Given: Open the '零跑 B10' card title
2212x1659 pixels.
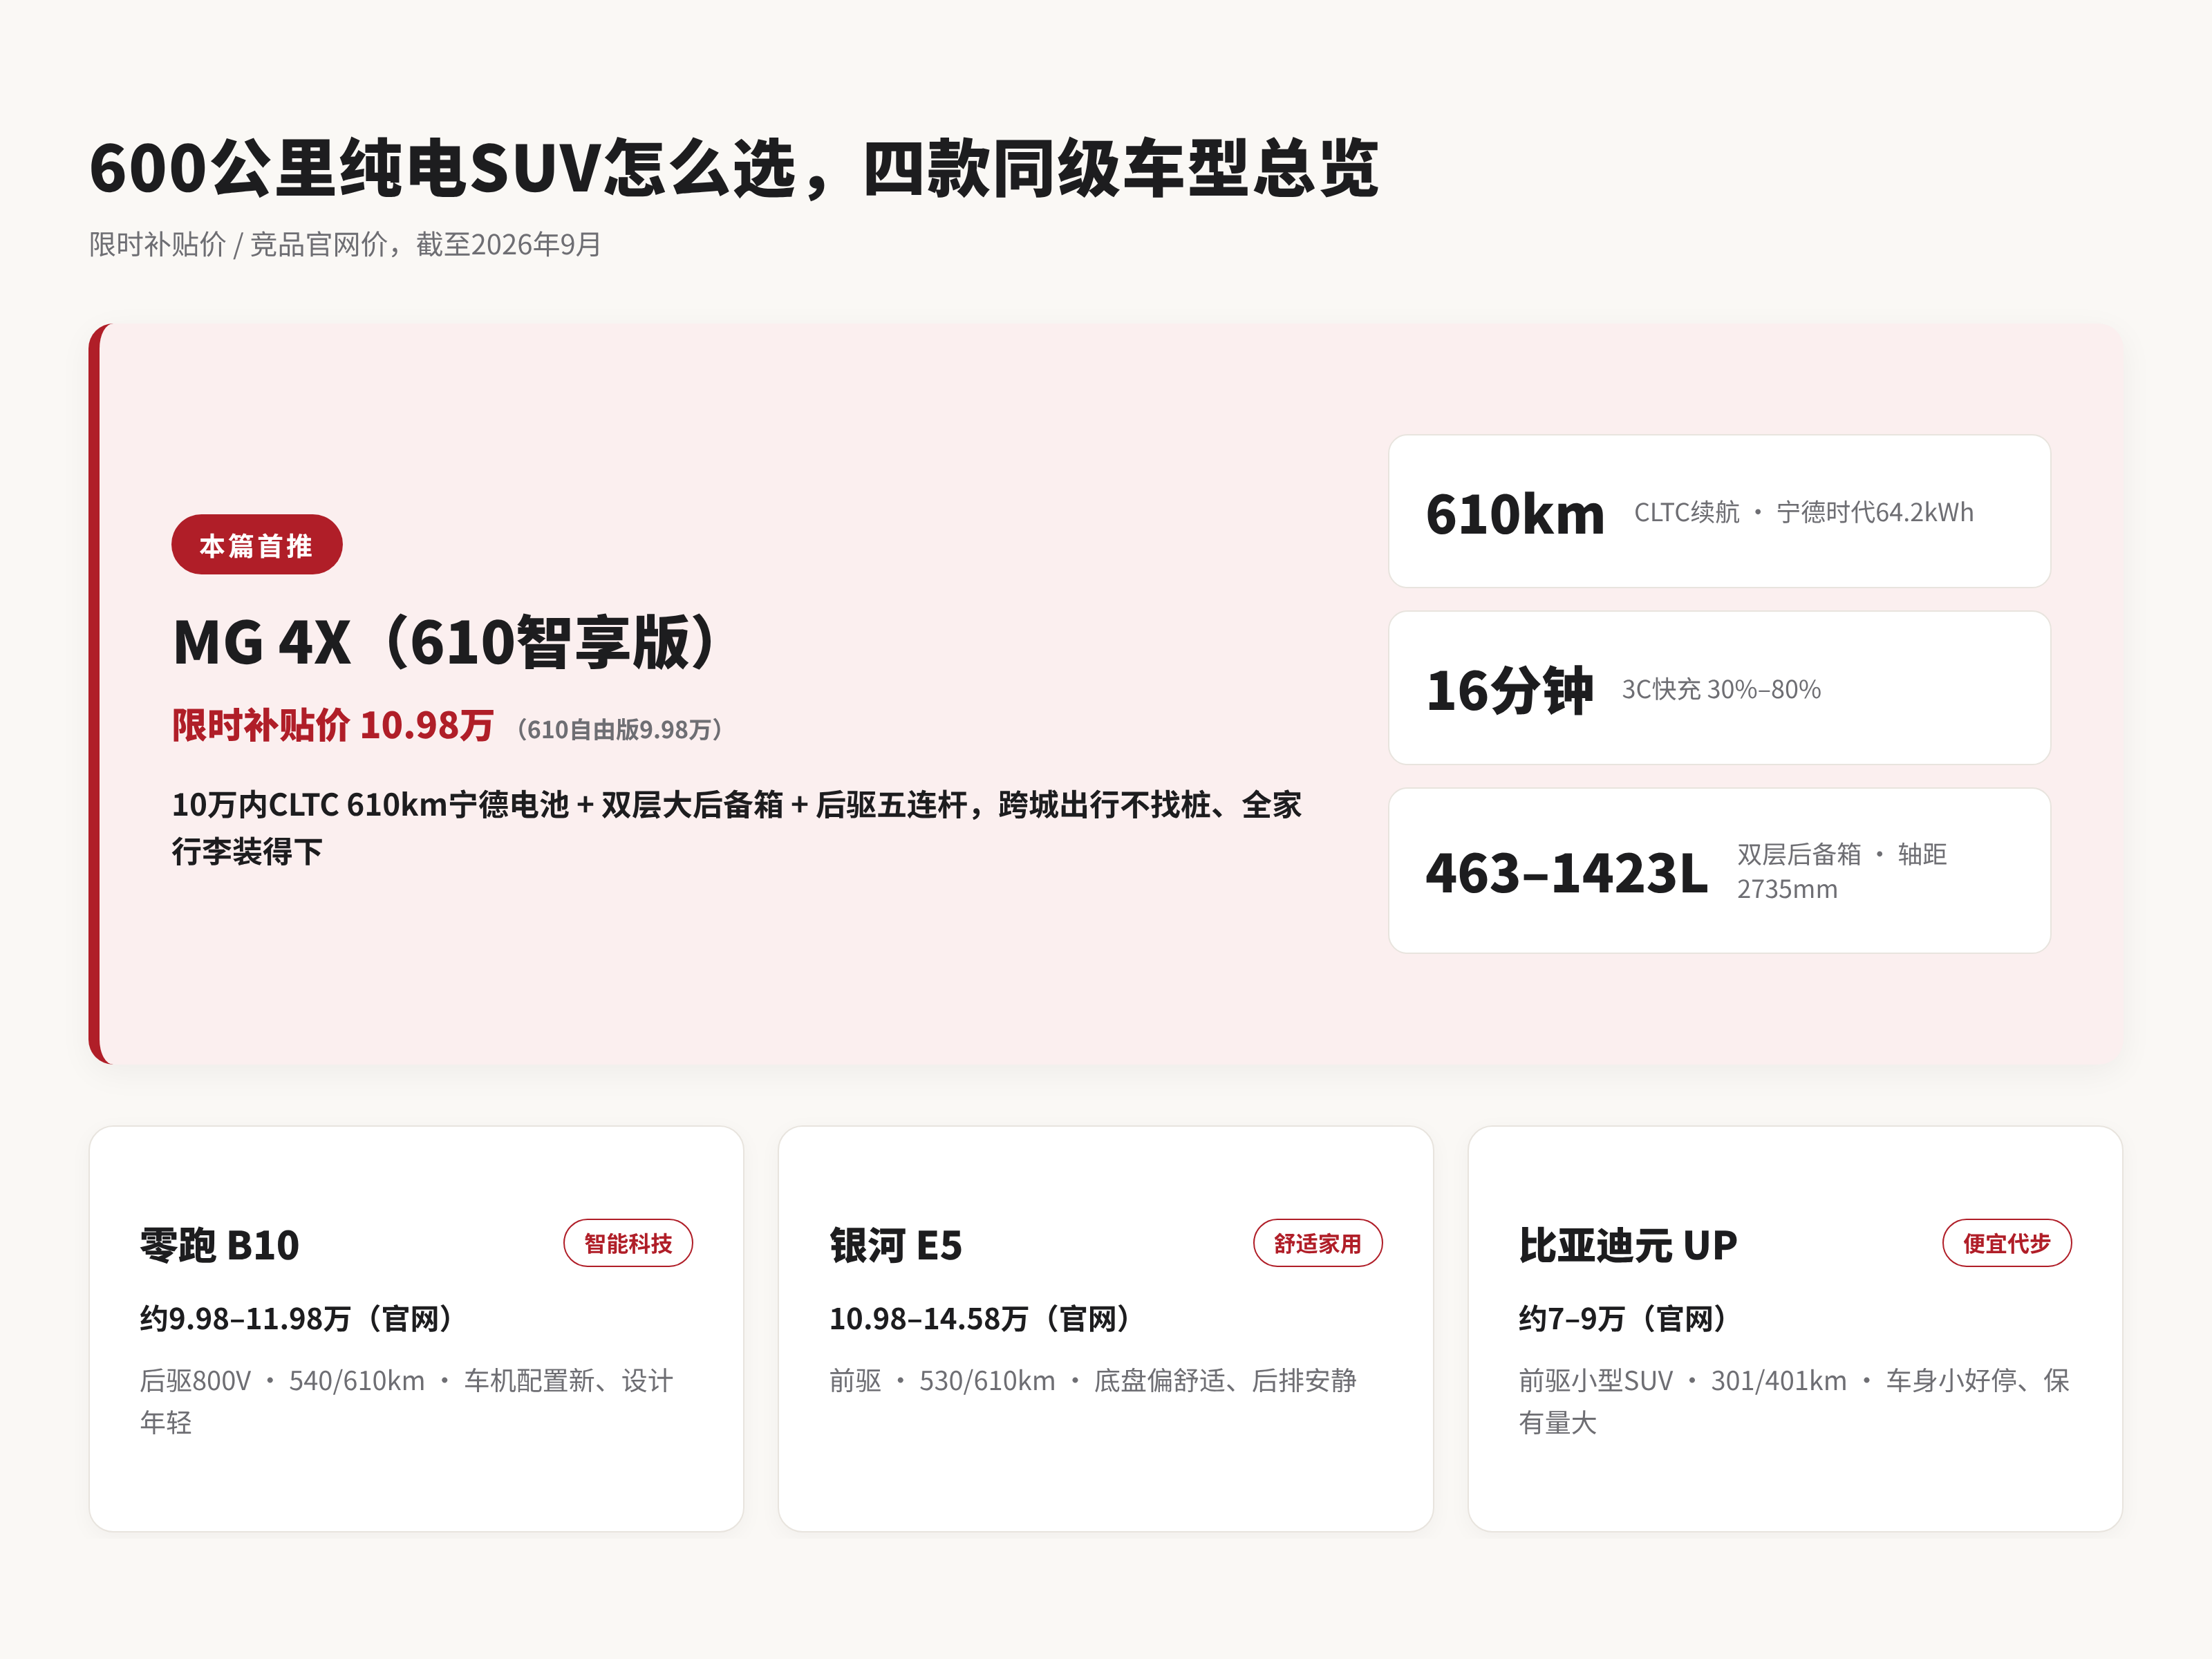Looking at the screenshot, I should [x=220, y=1245].
